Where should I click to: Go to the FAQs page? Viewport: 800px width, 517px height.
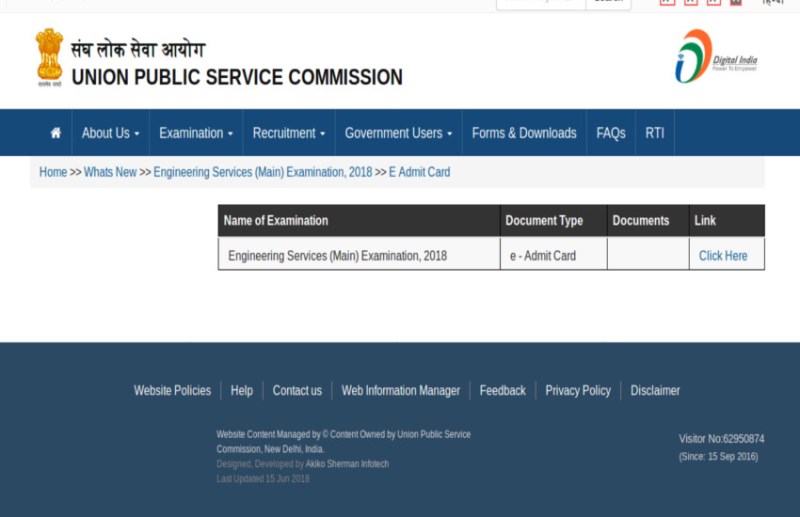pyautogui.click(x=610, y=133)
